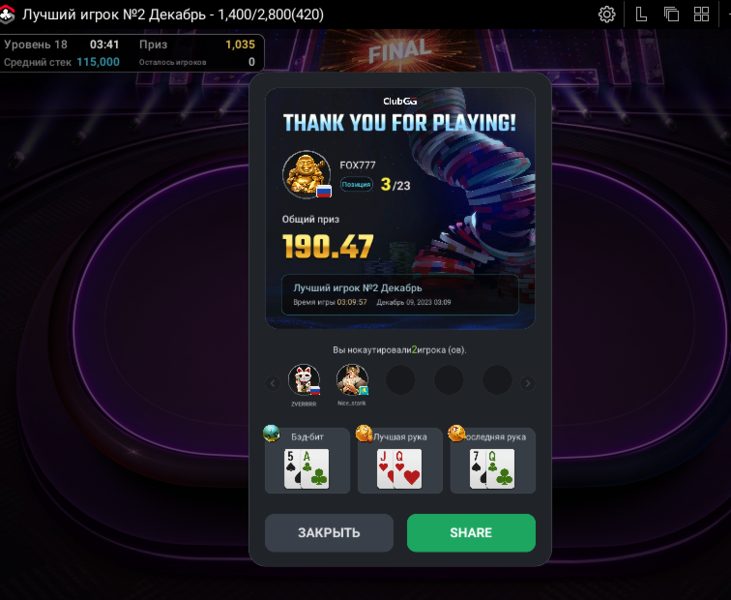Open the tile grid view icon
731x600 pixels.
click(701, 14)
